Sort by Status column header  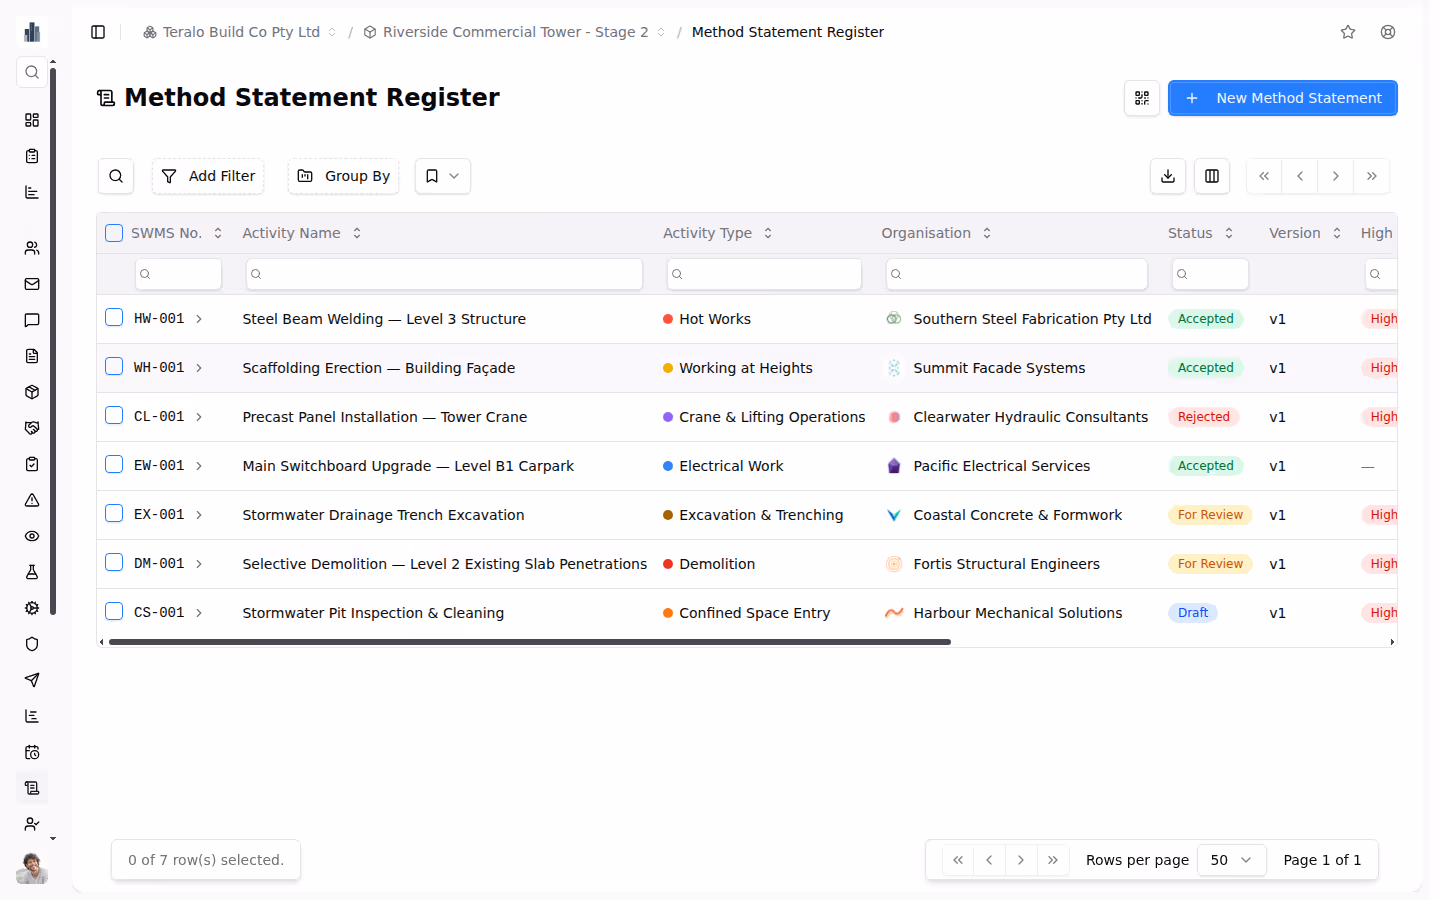(x=1201, y=233)
